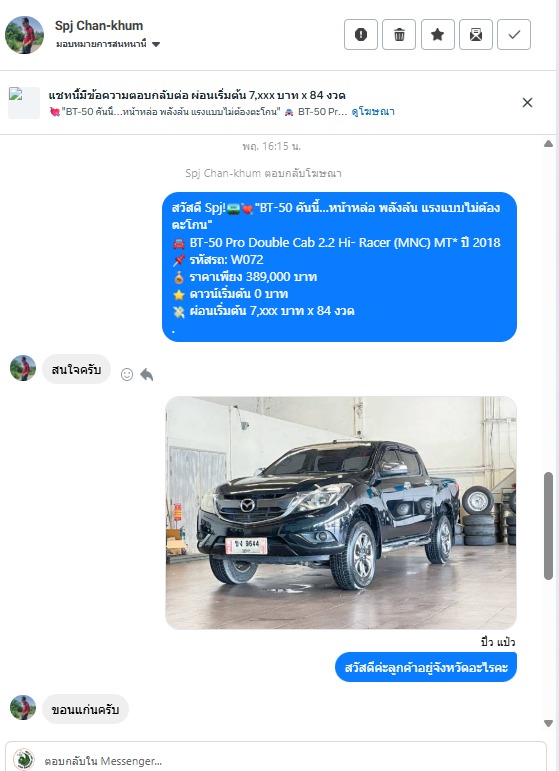Viewport: 559px width, 771px height.
Task: Click page avatar beside the reply field
Action: click(x=24, y=759)
